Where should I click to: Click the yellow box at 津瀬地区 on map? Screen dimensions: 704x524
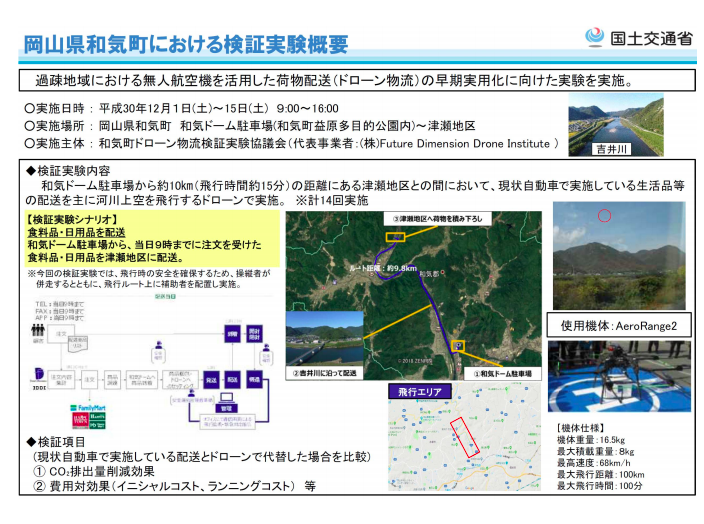pyautogui.click(x=396, y=236)
